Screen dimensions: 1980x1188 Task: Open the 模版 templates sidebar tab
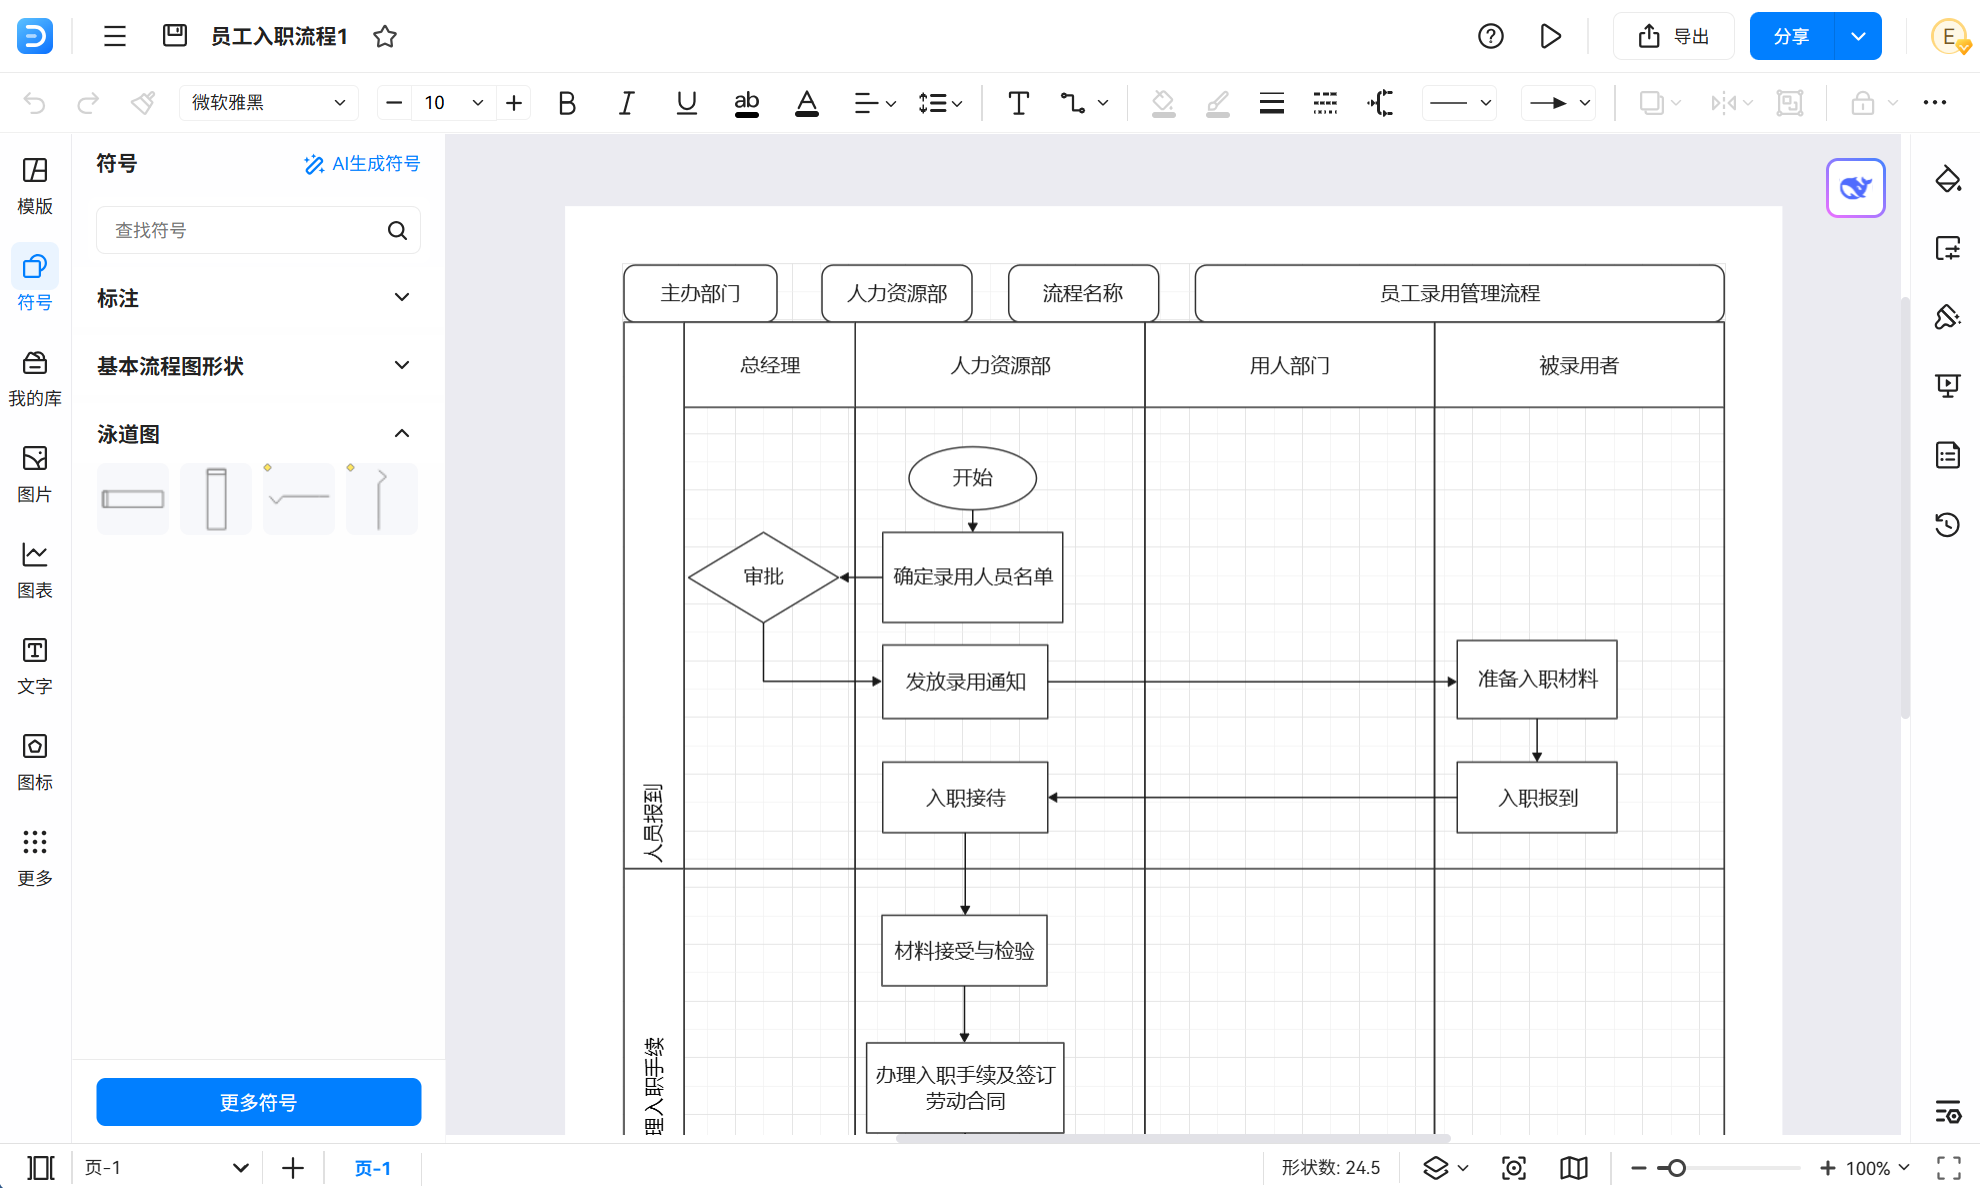pos(35,186)
